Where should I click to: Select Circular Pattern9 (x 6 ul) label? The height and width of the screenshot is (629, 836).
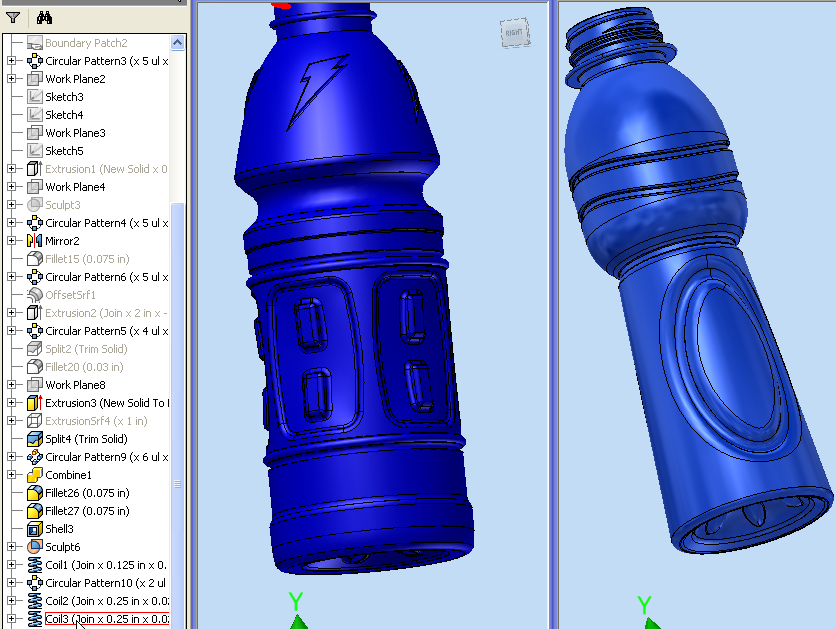click(x=107, y=457)
